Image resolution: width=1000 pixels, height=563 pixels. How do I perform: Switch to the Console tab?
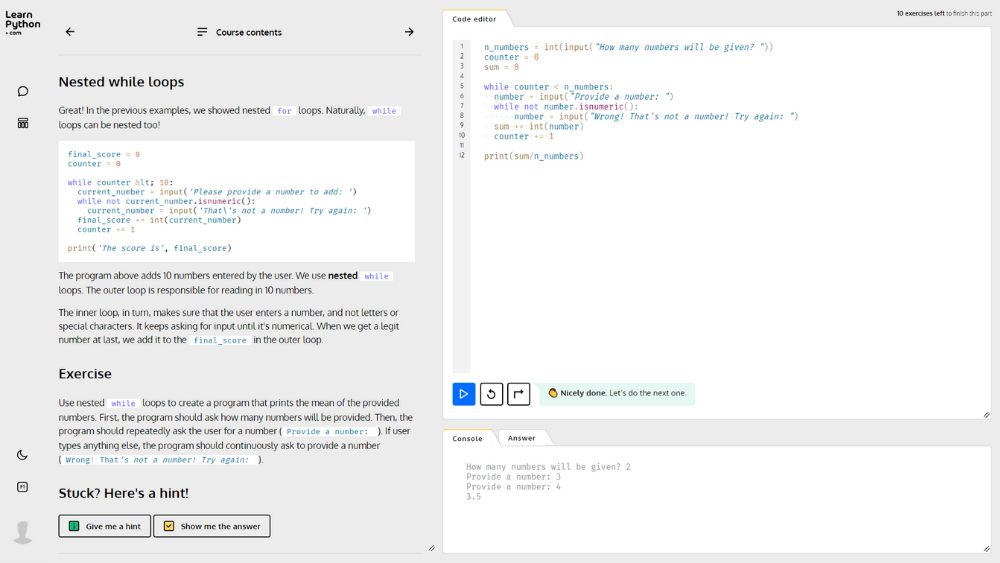tap(467, 439)
